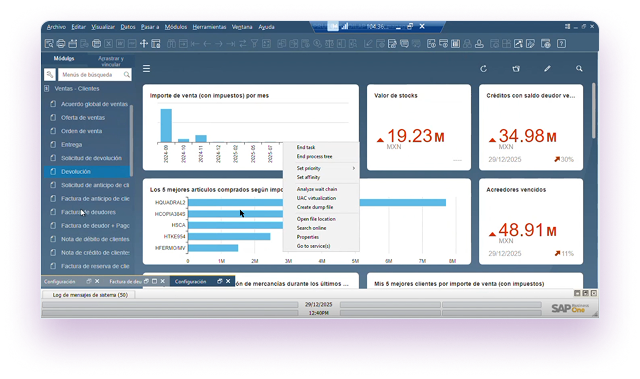Viewport: 640px width, 379px height.
Task: Collapse the Ventas - Clientes tree node
Action: [x=47, y=89]
